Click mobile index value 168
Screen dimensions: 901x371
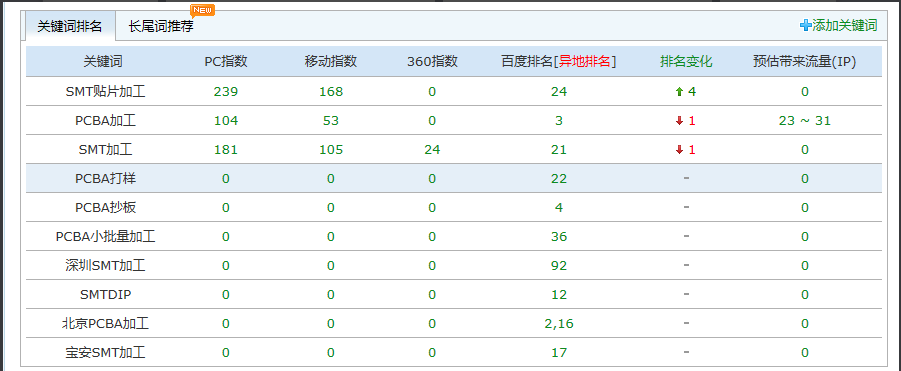click(331, 91)
